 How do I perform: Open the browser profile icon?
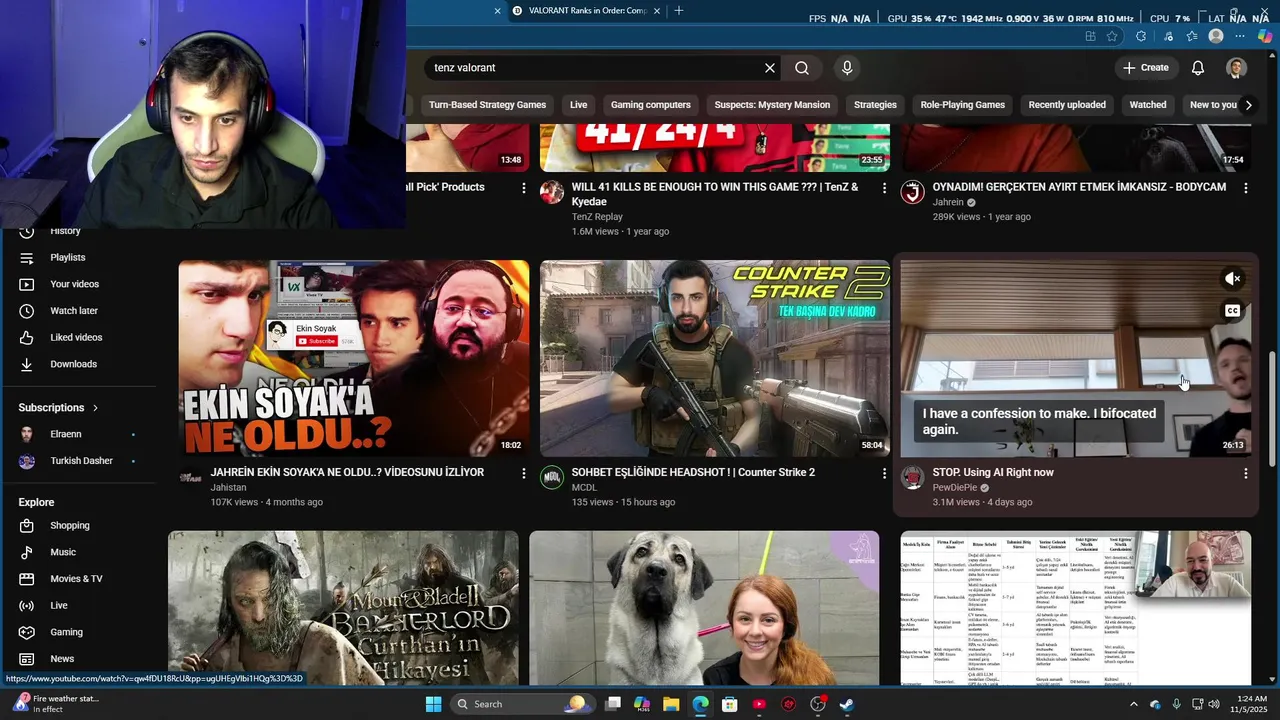coord(1216,37)
